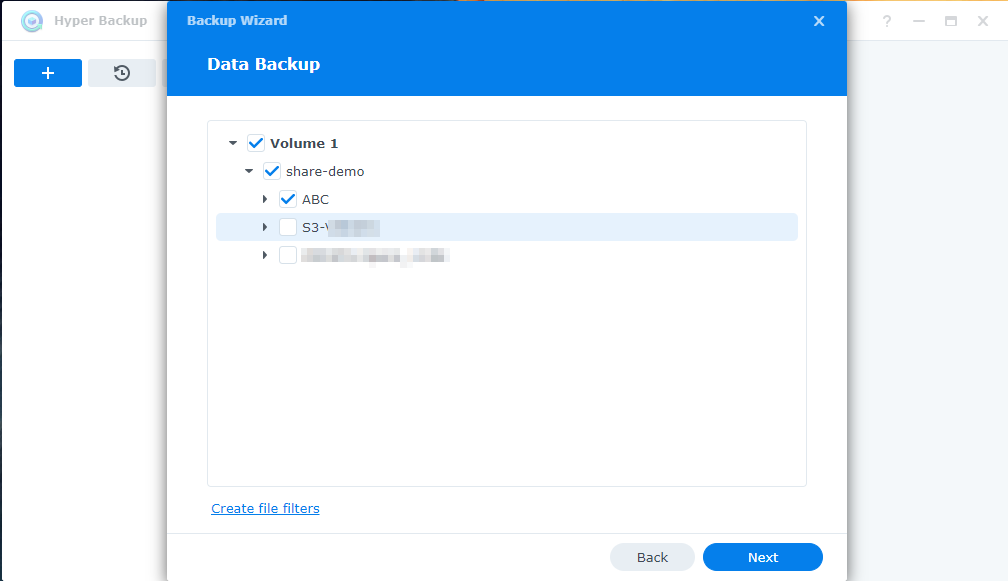
Task: Open help with the question mark icon
Action: (x=886, y=21)
